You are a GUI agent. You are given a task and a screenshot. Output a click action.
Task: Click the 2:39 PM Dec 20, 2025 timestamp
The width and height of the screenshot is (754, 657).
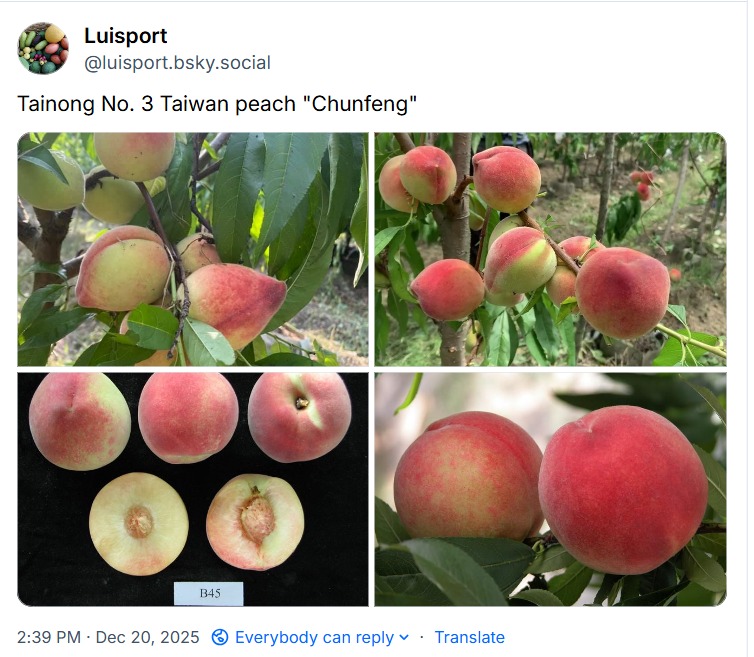pyautogui.click(x=108, y=637)
